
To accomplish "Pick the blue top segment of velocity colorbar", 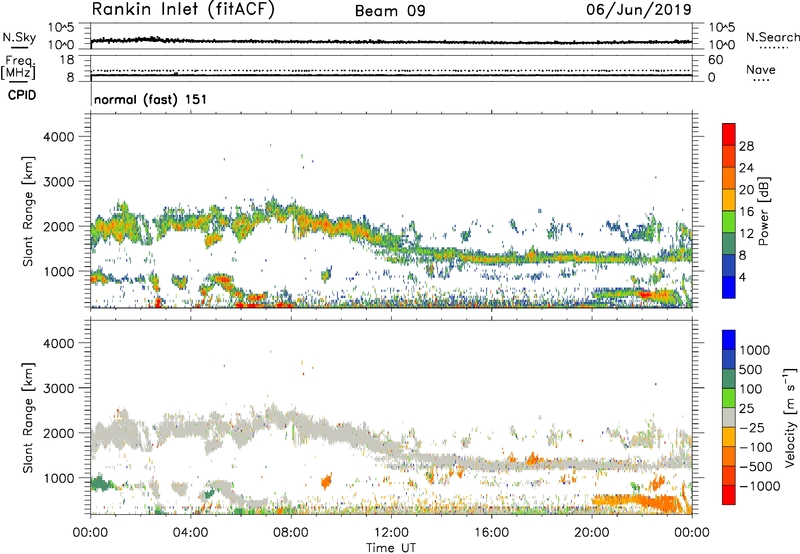I will 729,340.
